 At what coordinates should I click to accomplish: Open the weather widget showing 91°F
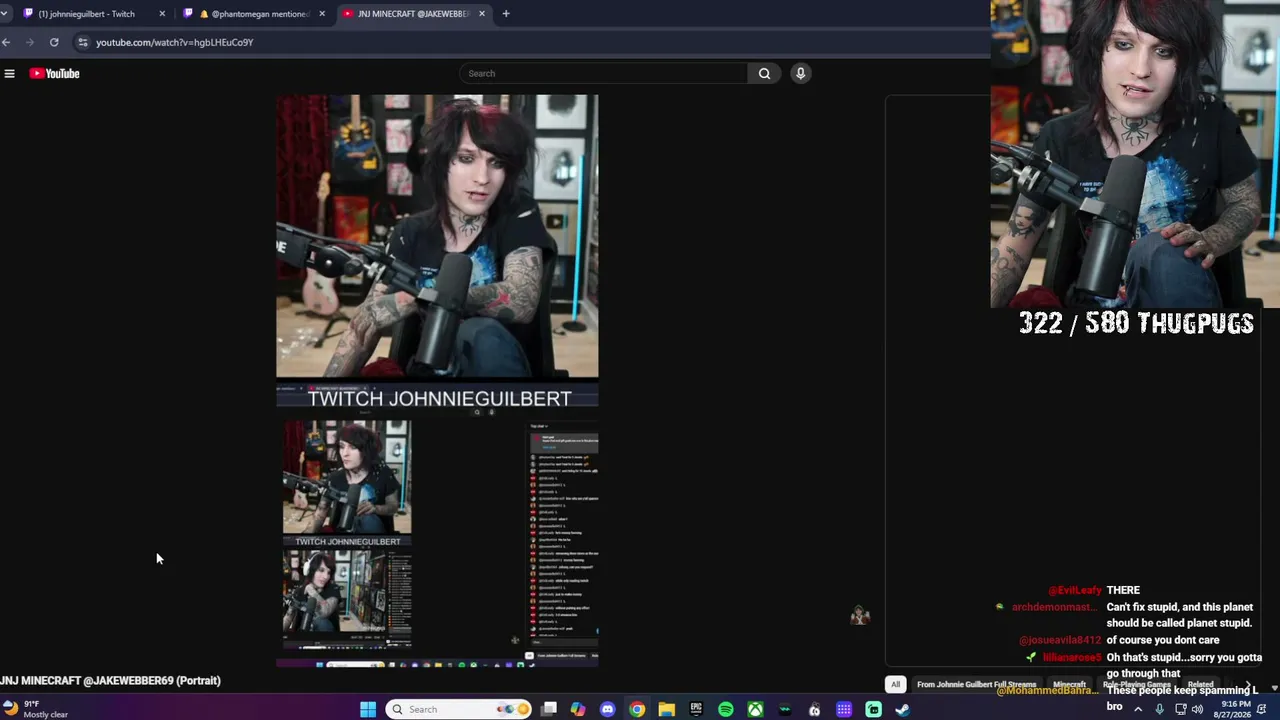click(x=36, y=709)
